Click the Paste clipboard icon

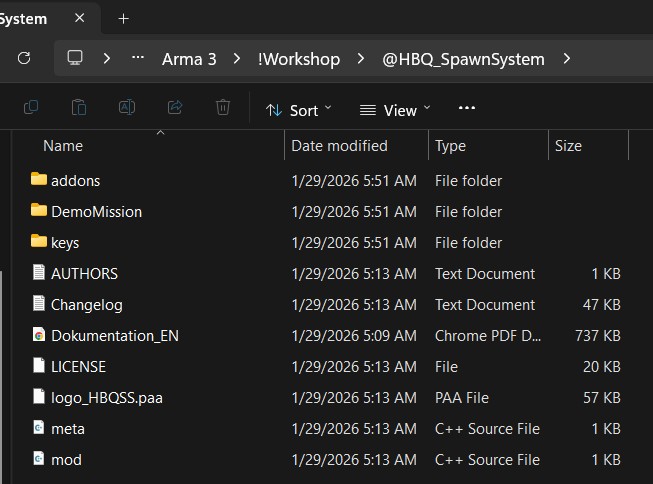(x=79, y=107)
